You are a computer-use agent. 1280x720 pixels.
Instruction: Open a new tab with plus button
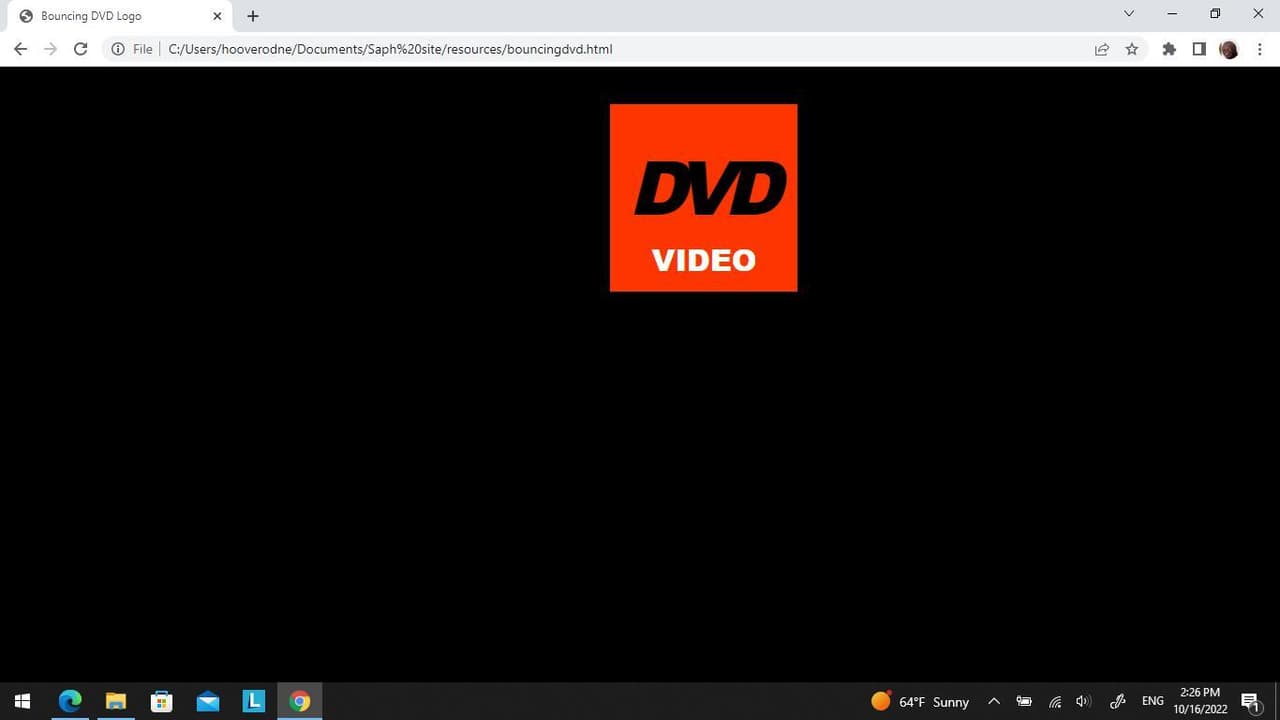pos(253,16)
